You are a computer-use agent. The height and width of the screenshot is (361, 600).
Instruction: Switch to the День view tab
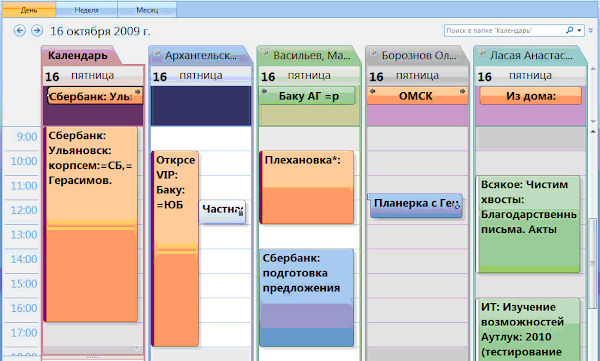click(29, 10)
